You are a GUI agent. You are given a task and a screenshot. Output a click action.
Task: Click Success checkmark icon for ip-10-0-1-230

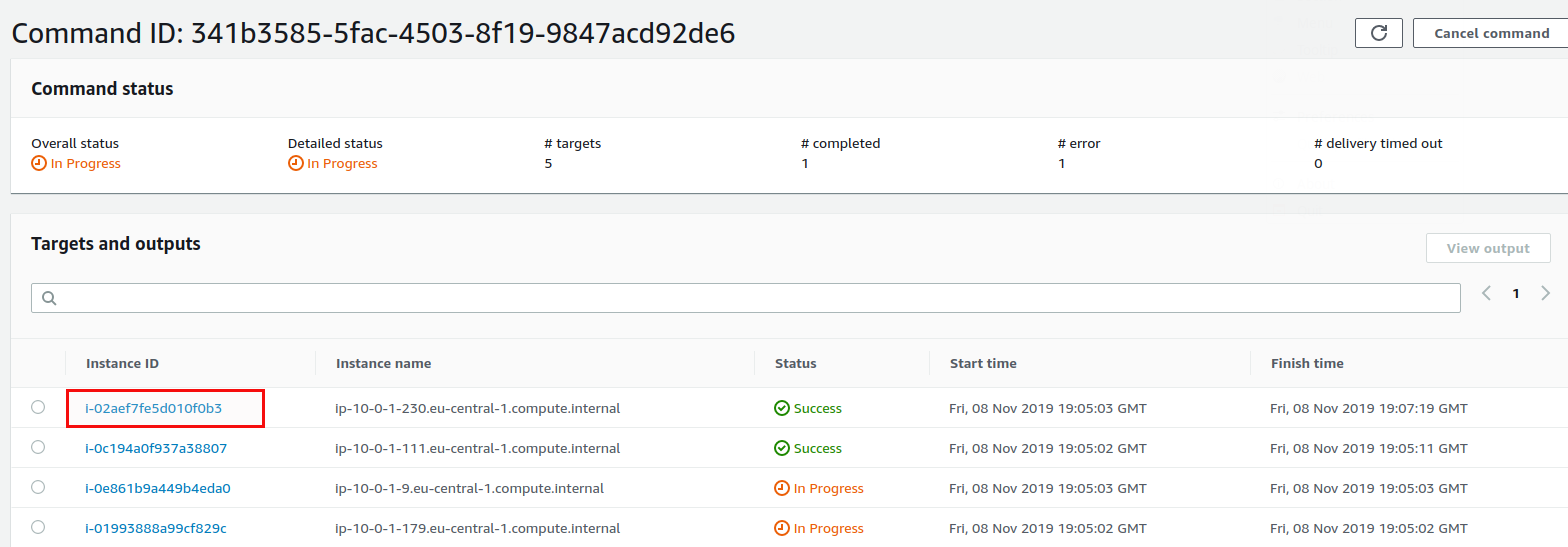782,408
